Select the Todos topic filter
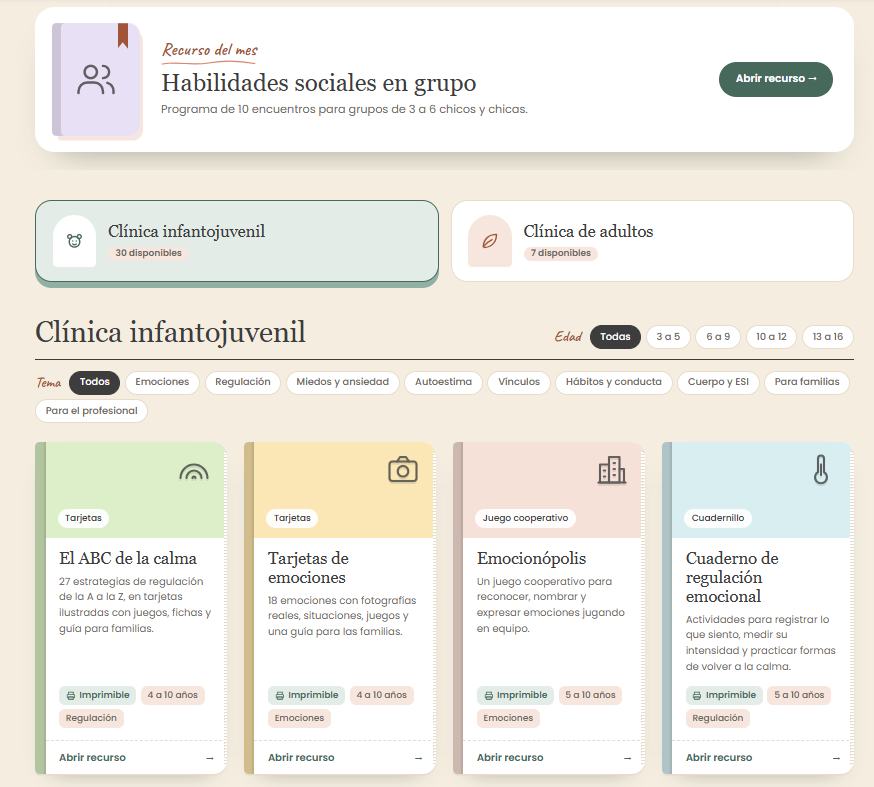 94,382
